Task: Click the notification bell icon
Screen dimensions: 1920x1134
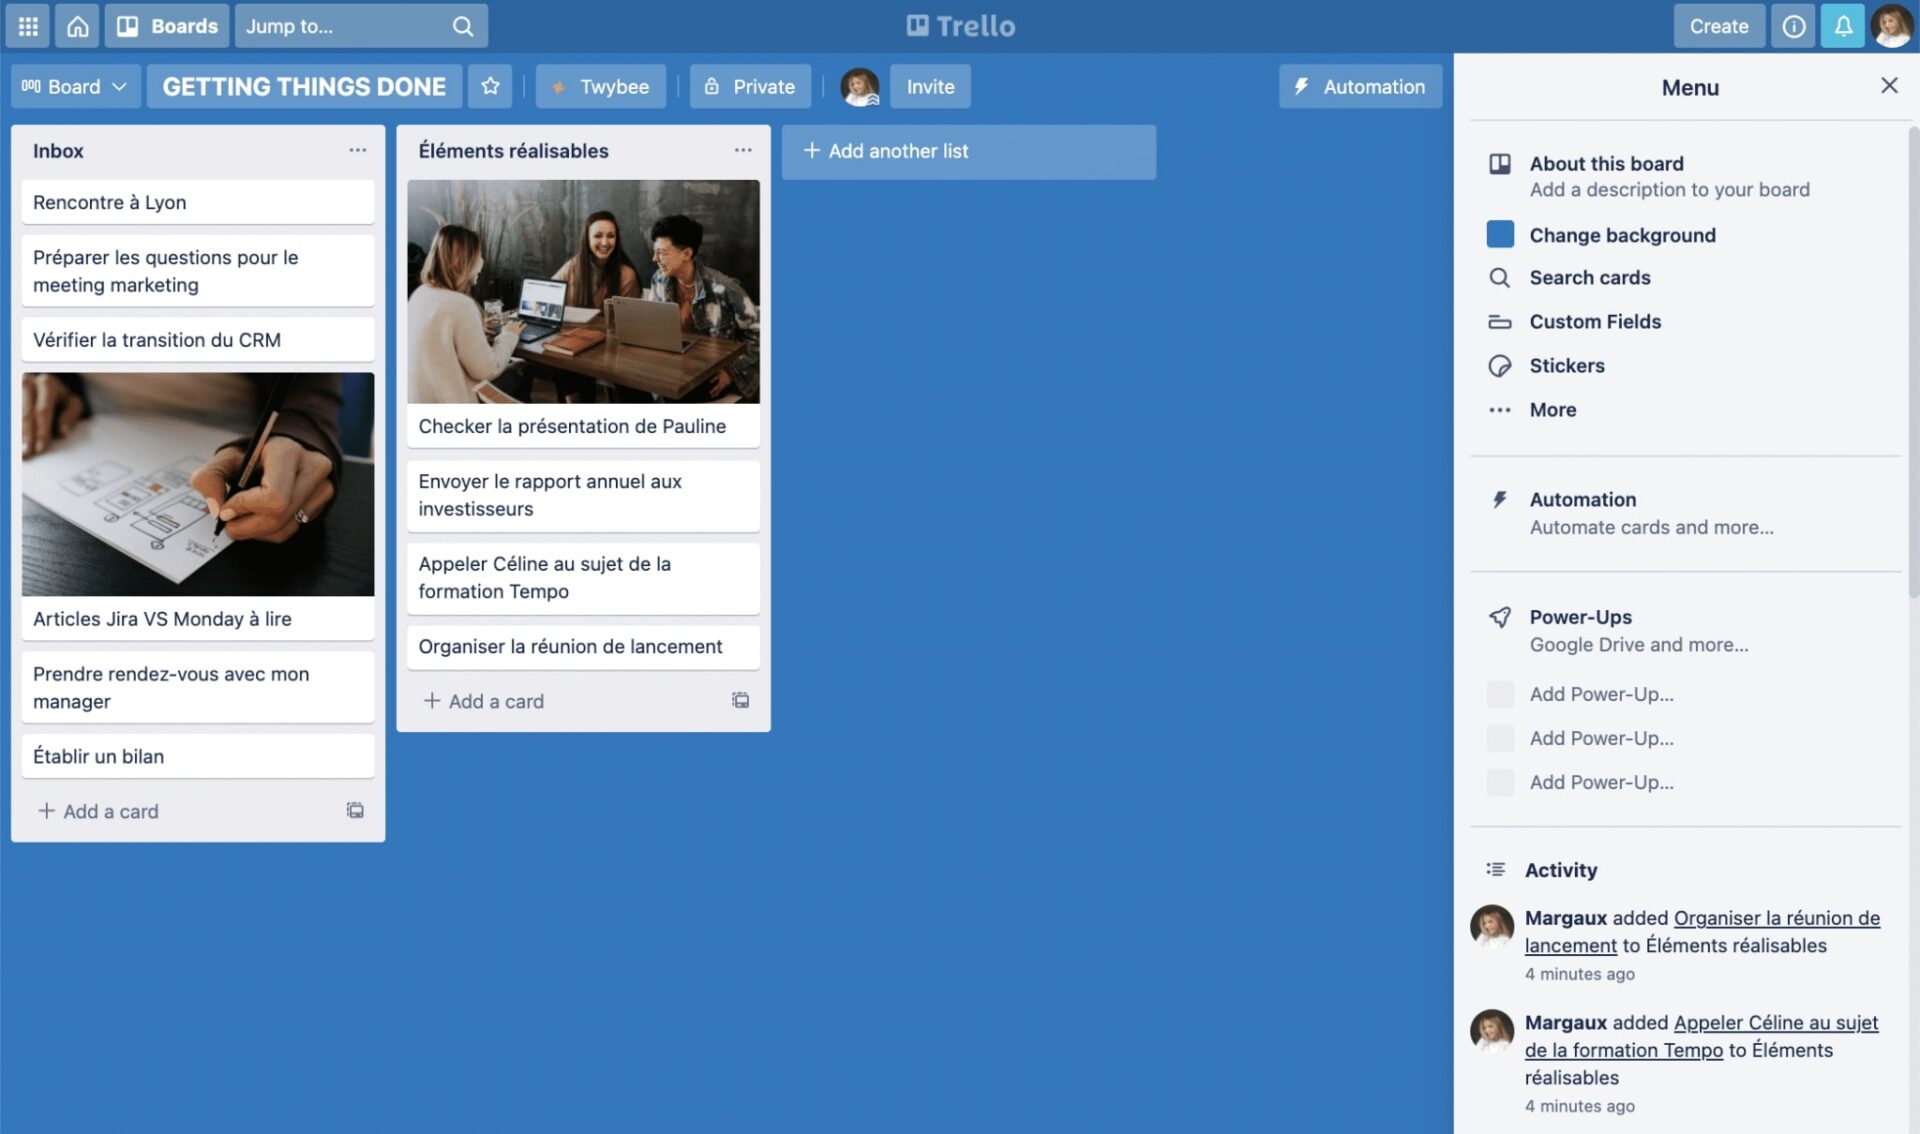Action: pos(1842,24)
